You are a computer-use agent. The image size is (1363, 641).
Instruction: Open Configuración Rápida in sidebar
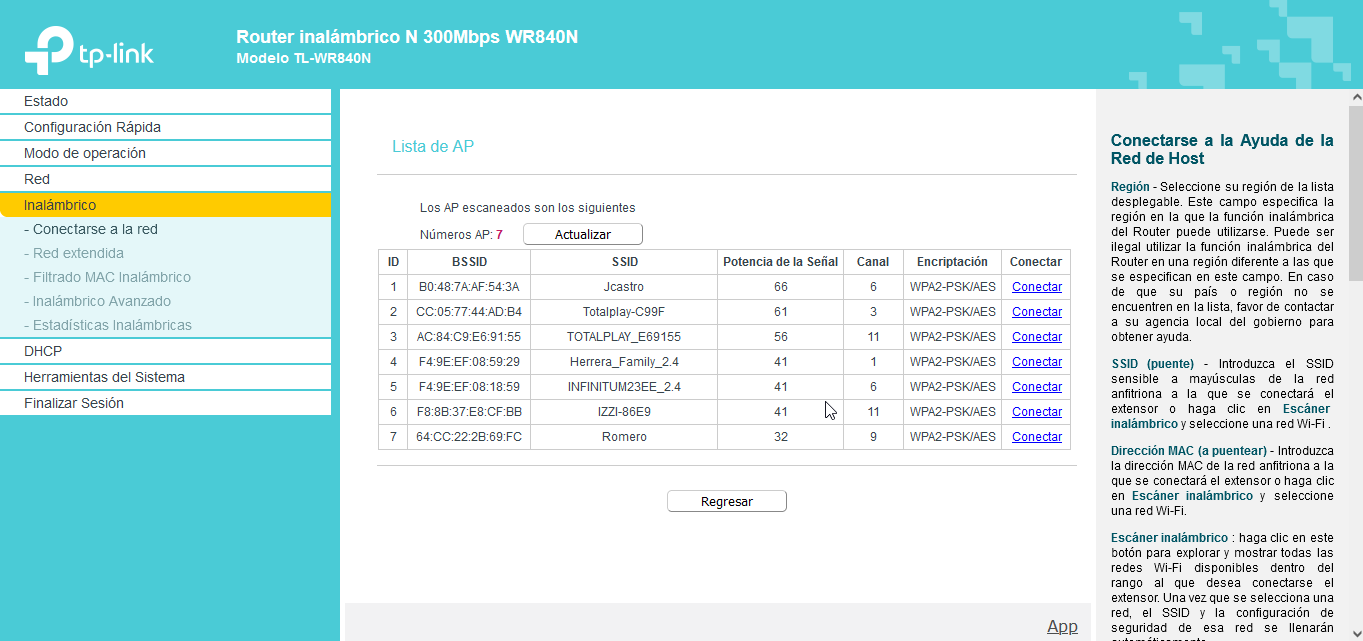[92, 127]
